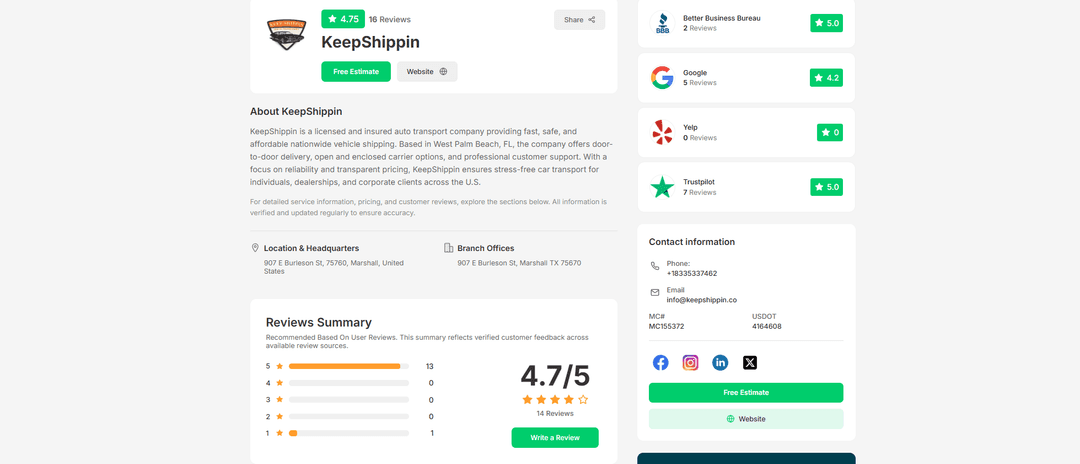Click the '5 Reviews' text under Google
Image resolution: width=1080 pixels, height=464 pixels.
click(700, 83)
